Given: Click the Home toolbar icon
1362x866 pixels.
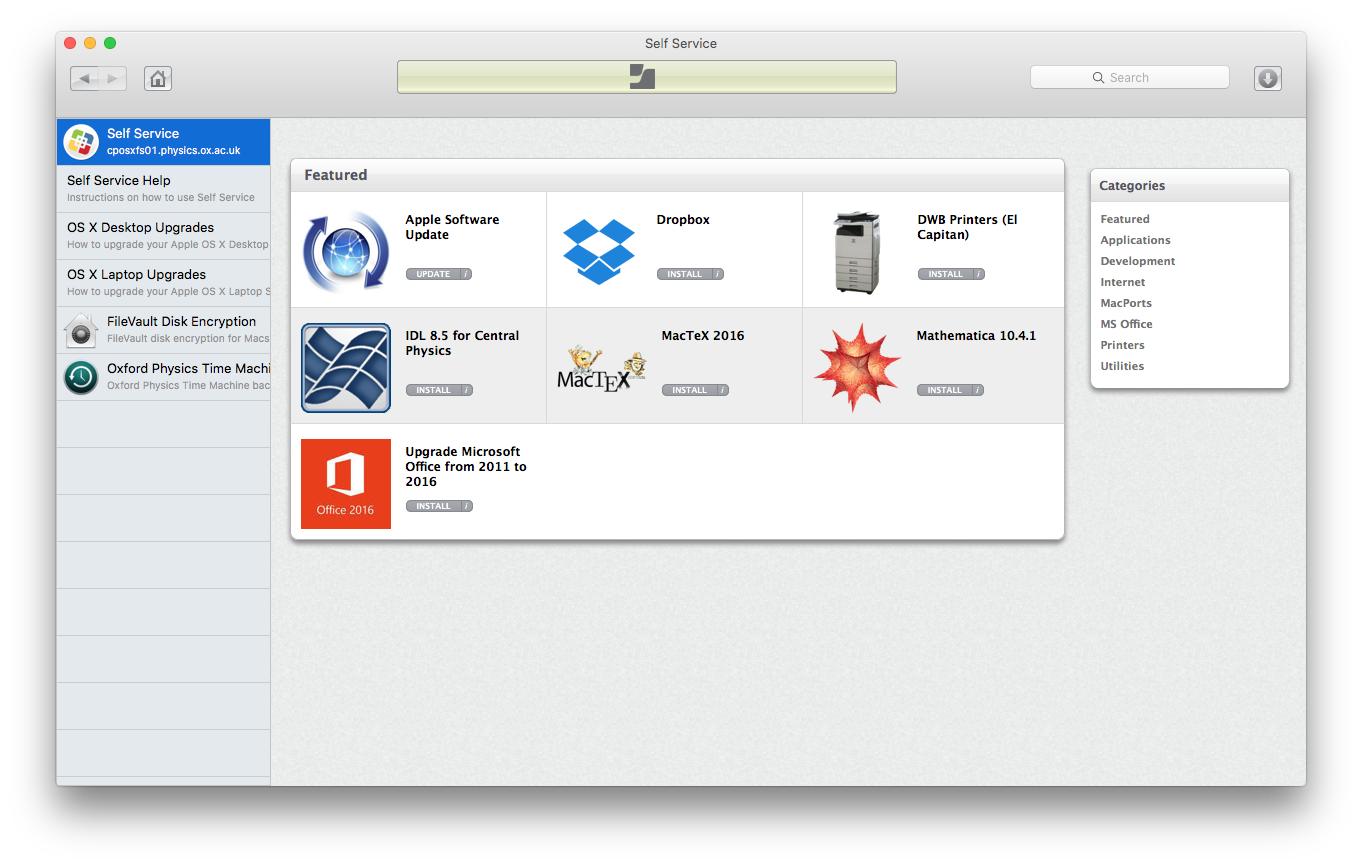Looking at the screenshot, I should pyautogui.click(x=158, y=78).
